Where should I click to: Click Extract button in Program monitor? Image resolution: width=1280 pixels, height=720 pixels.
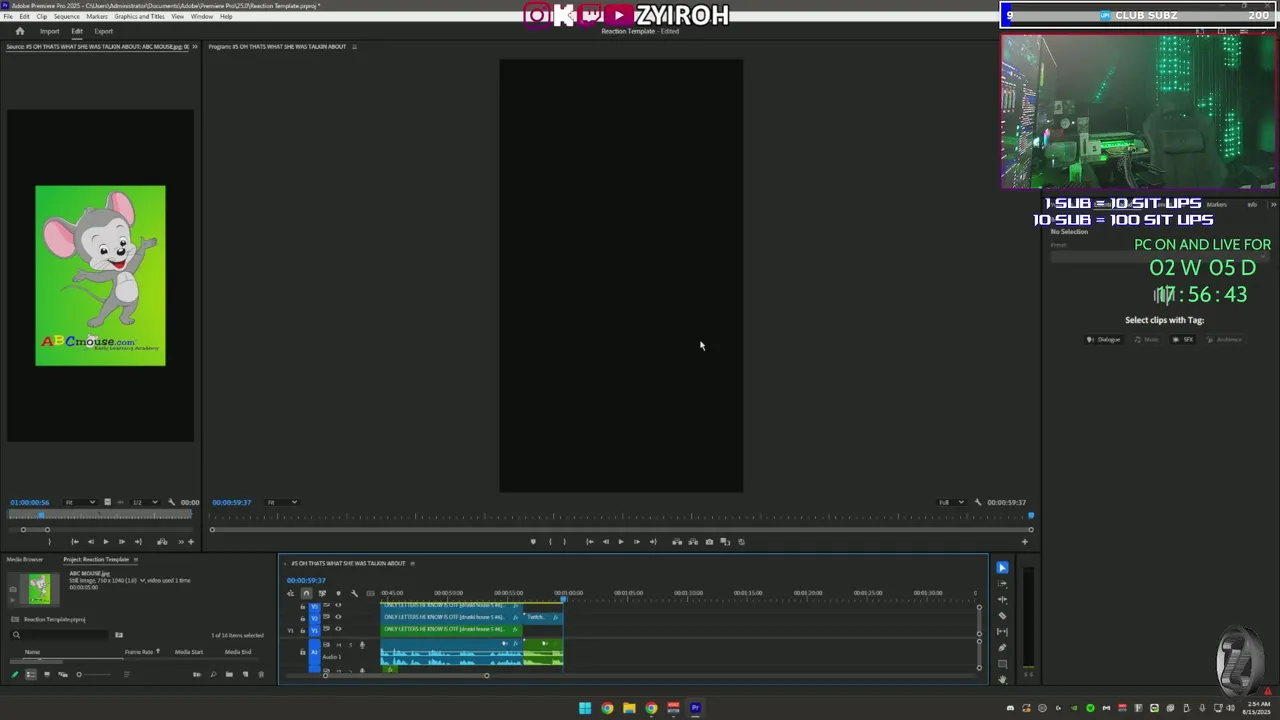(693, 542)
